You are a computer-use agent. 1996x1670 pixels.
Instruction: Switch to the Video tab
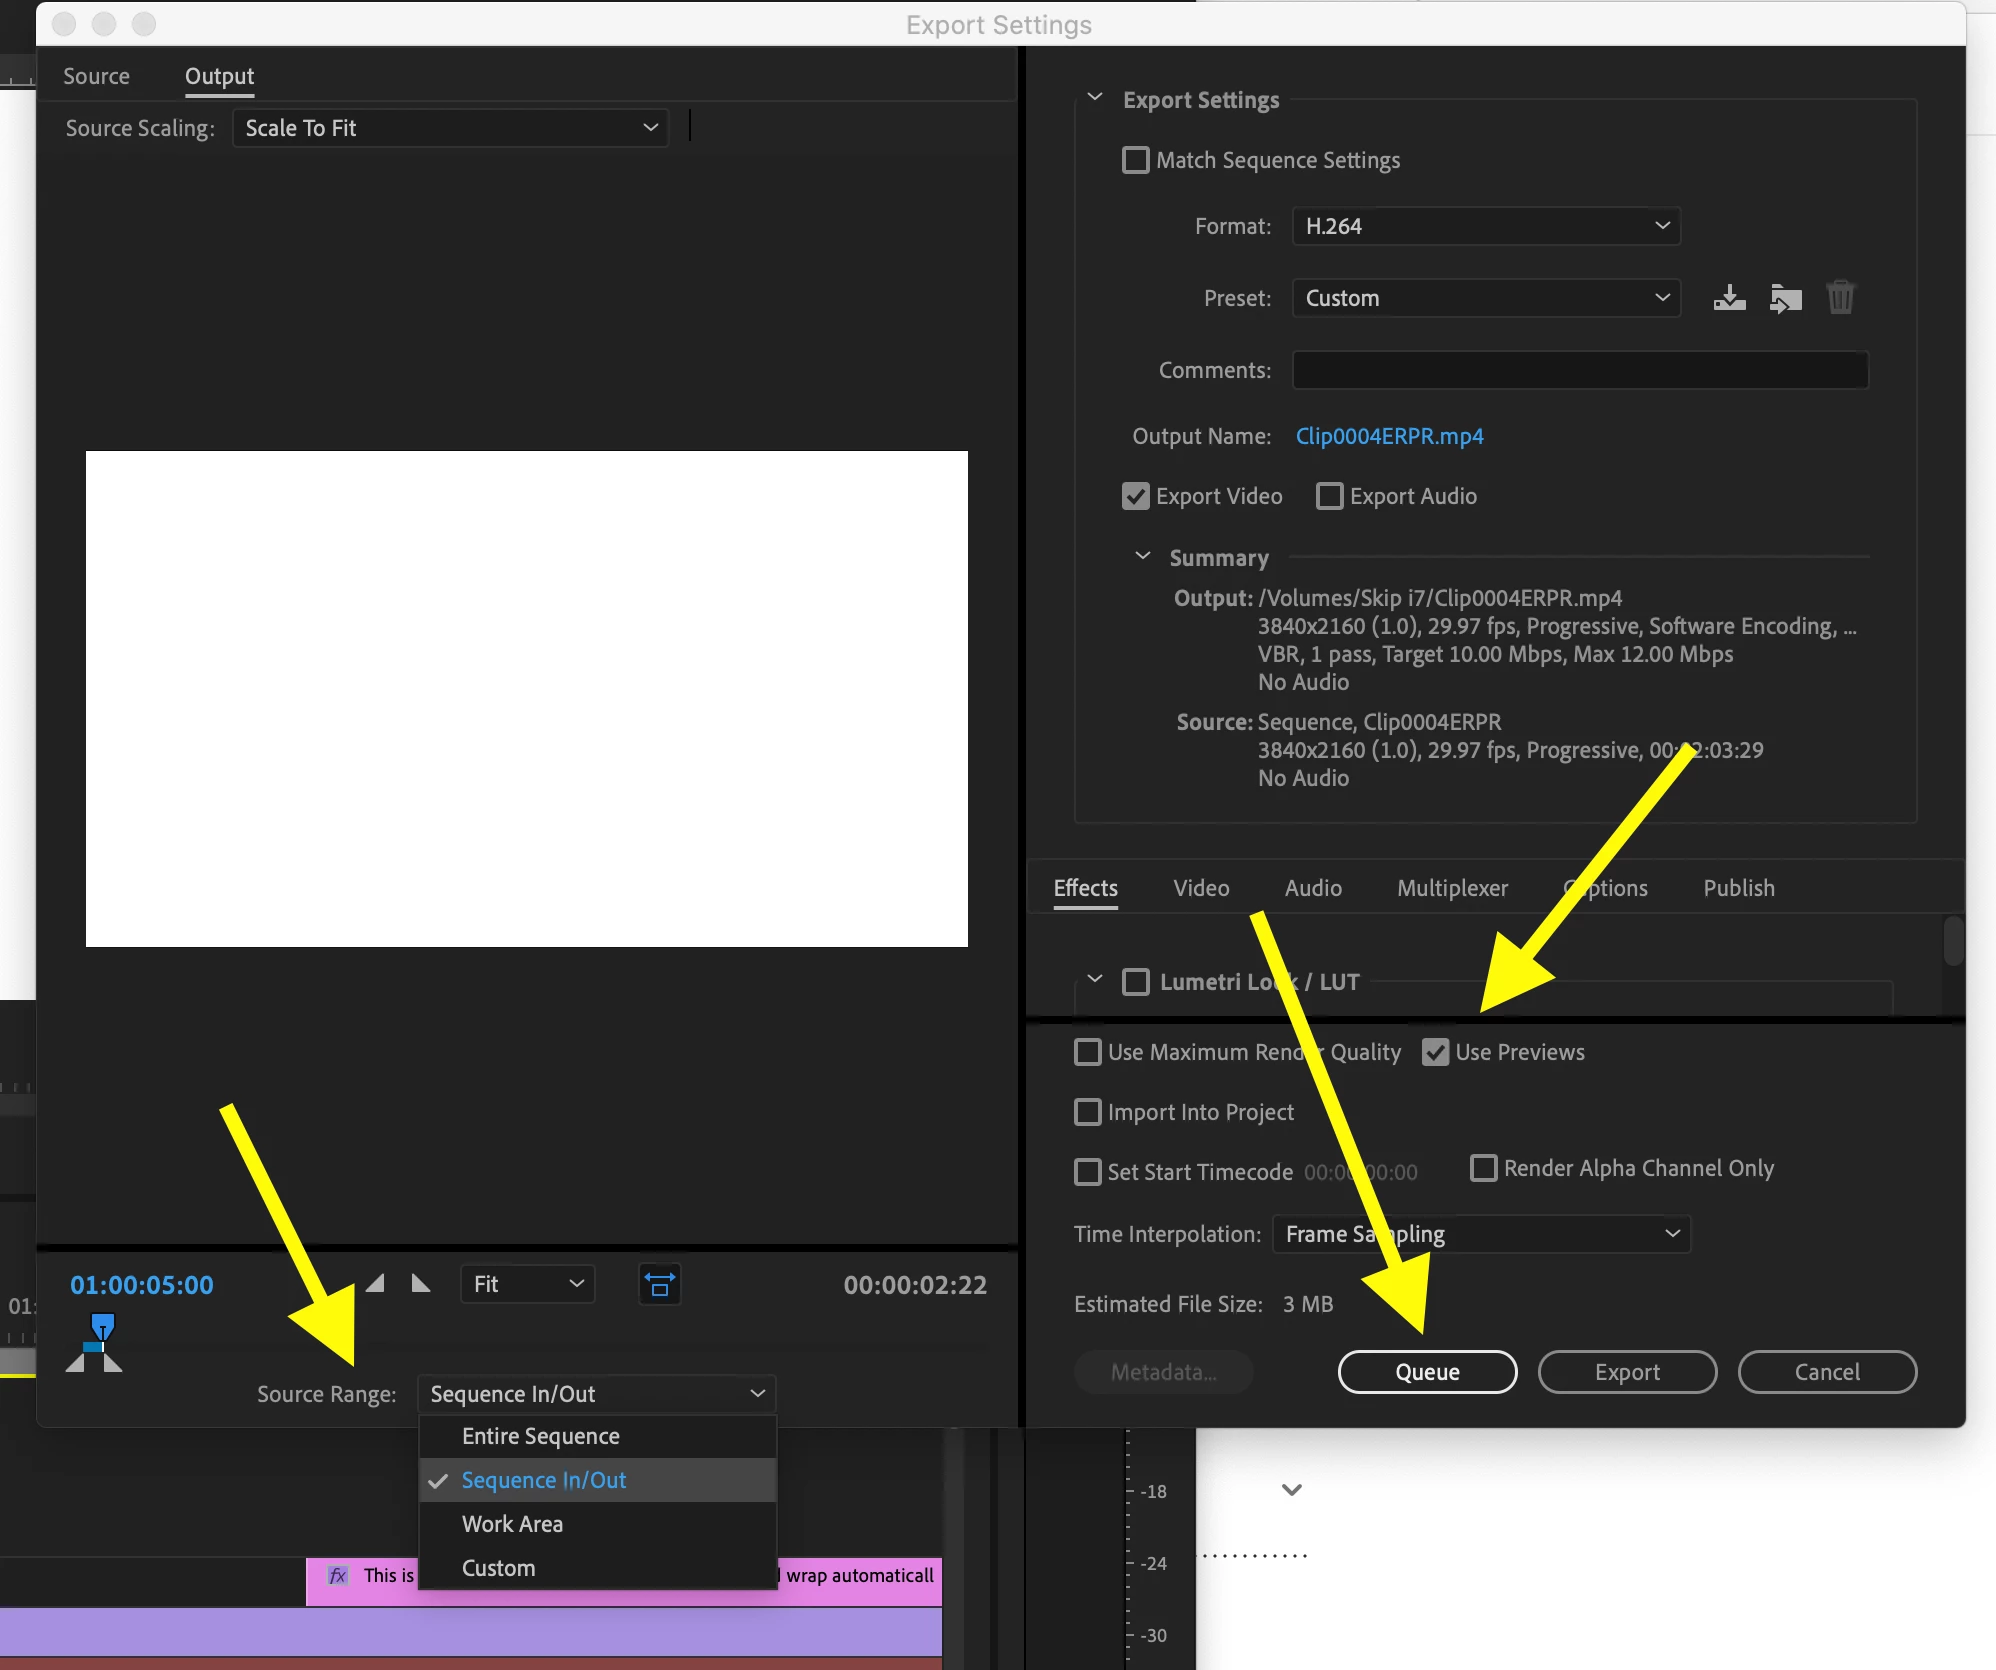click(1201, 888)
